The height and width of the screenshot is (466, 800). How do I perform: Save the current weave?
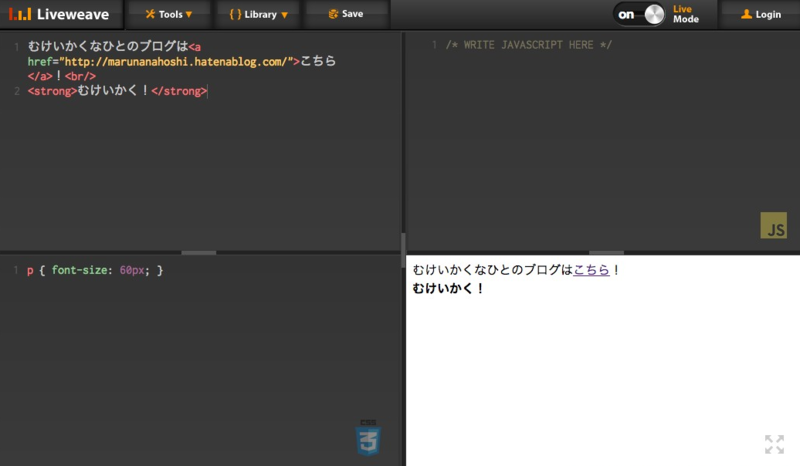[x=346, y=14]
